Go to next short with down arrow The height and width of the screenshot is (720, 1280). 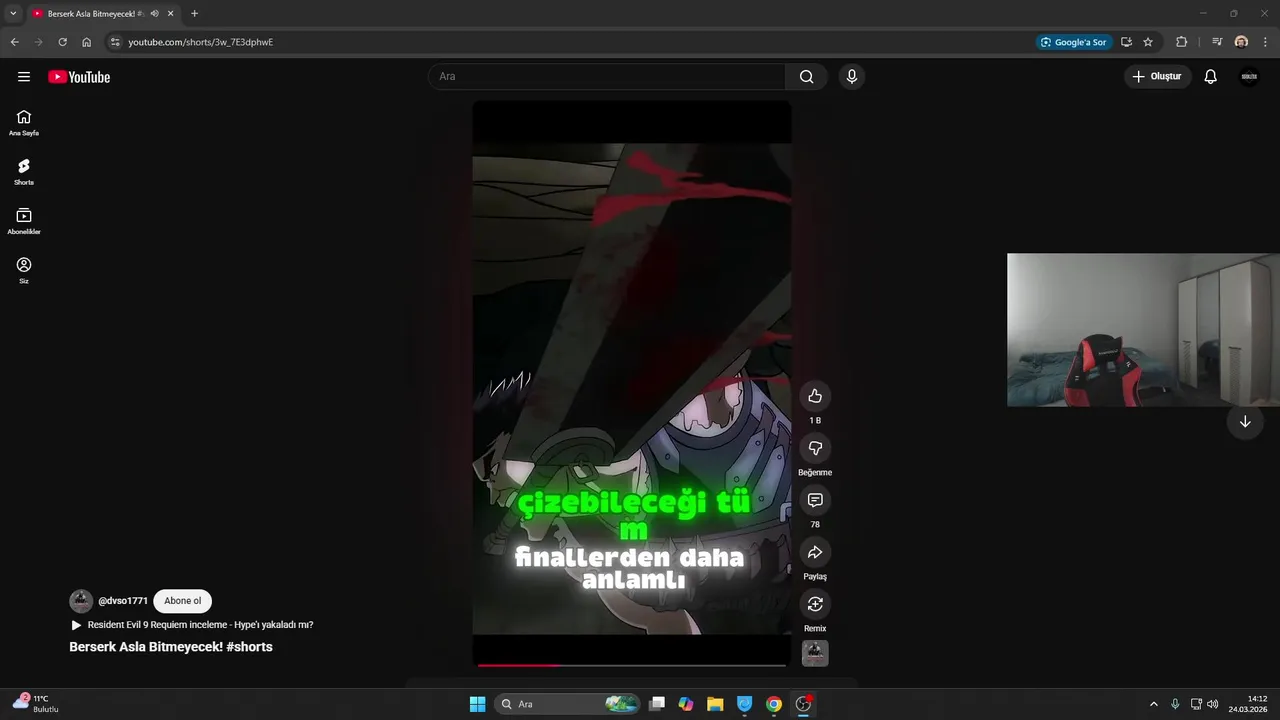[1245, 422]
